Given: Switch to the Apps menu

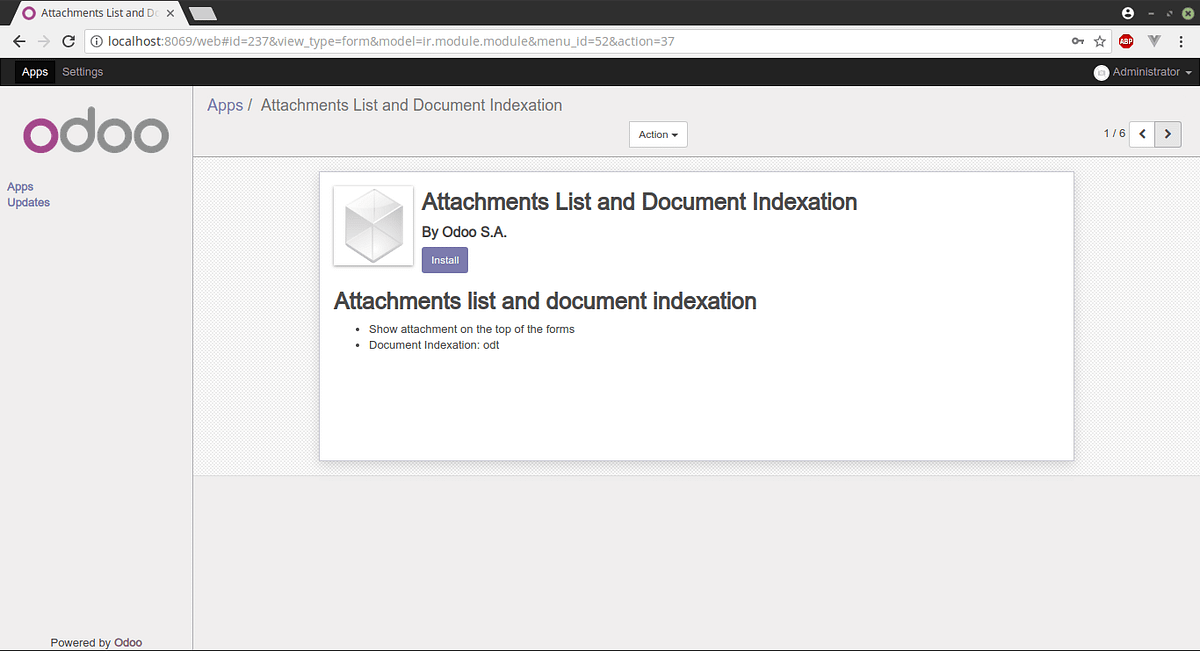Looking at the screenshot, I should pyautogui.click(x=34, y=71).
